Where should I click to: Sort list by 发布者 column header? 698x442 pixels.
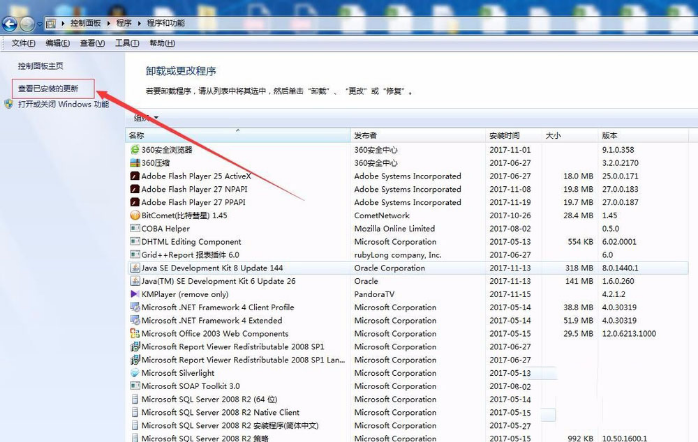[x=365, y=135]
